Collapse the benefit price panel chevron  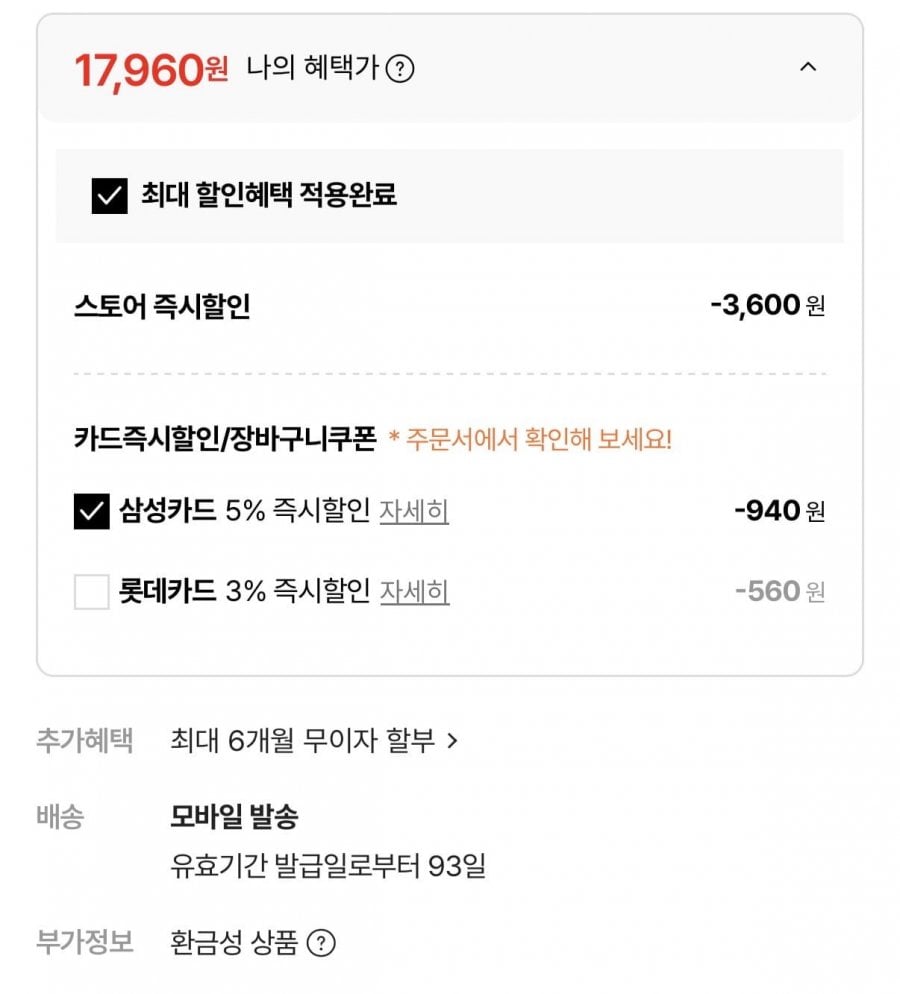click(808, 68)
